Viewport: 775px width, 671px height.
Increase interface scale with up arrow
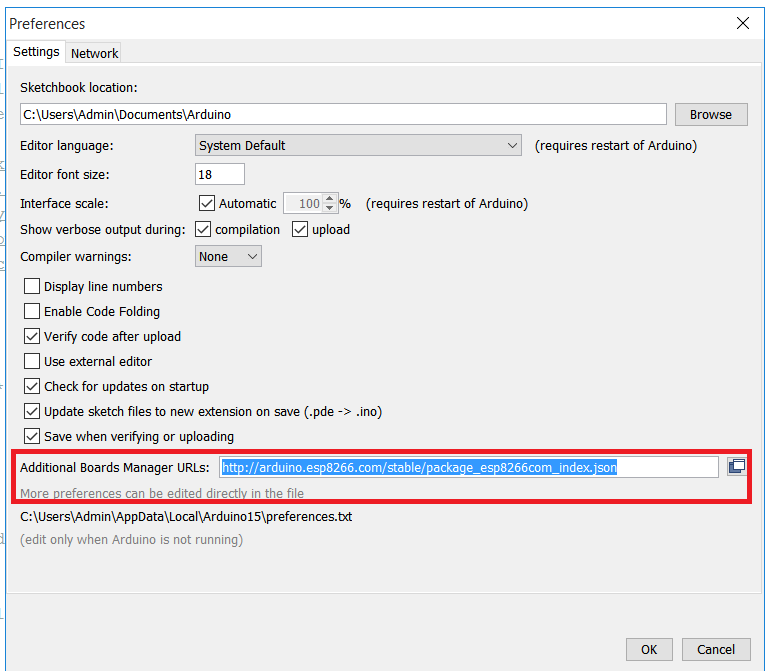point(330,198)
